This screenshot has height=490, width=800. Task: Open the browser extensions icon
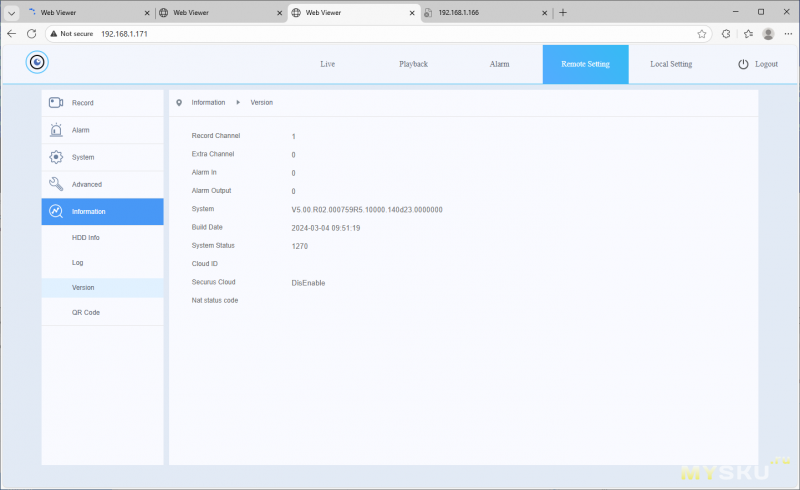pos(726,33)
